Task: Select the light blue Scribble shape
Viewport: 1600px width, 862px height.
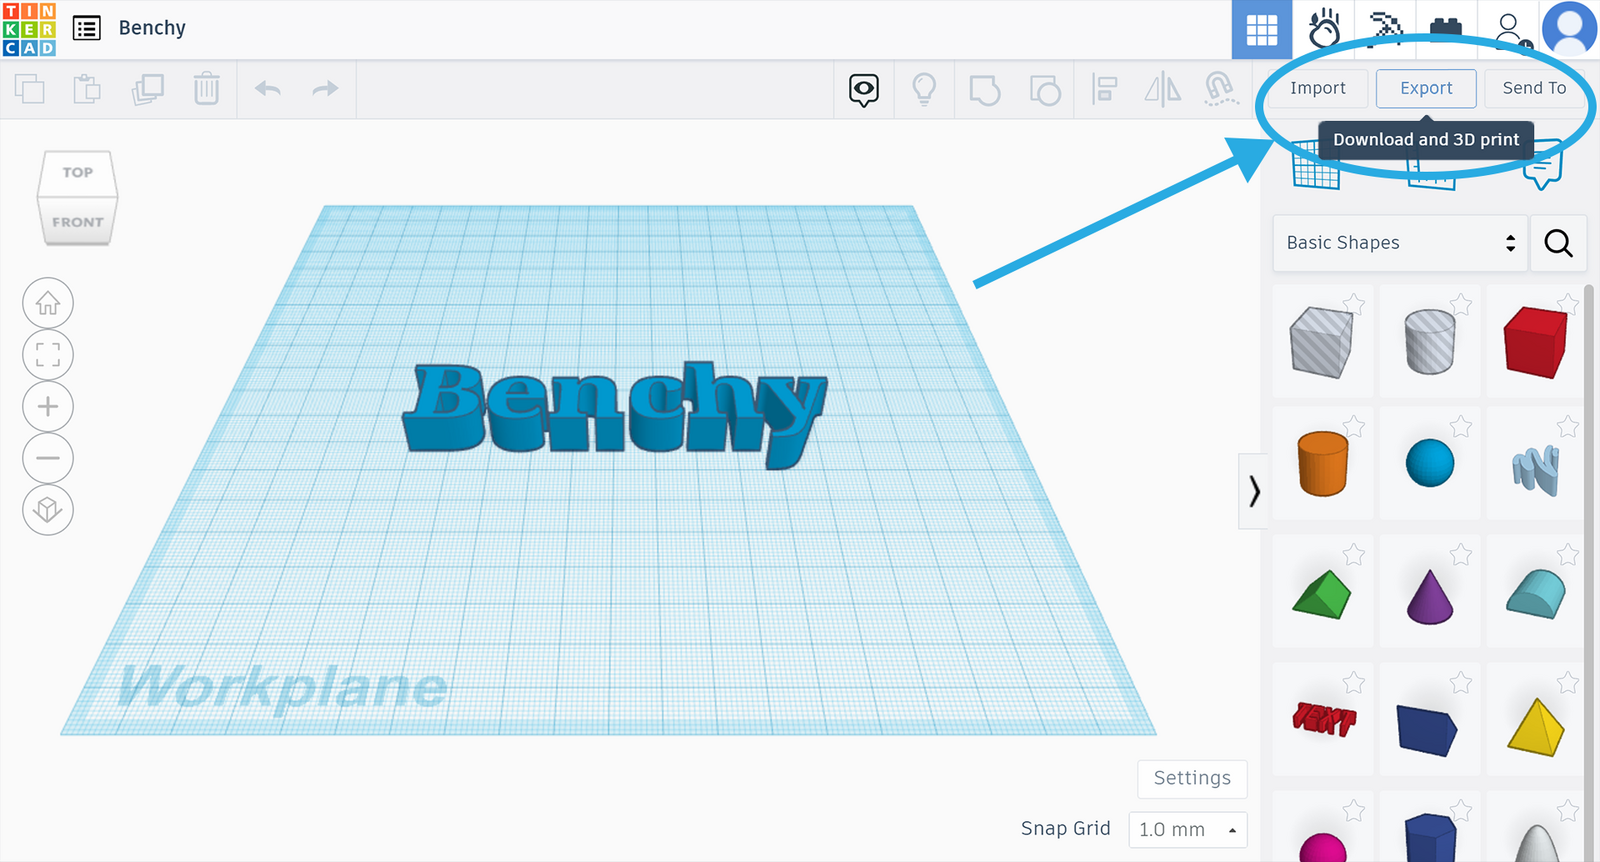Action: click(x=1536, y=470)
